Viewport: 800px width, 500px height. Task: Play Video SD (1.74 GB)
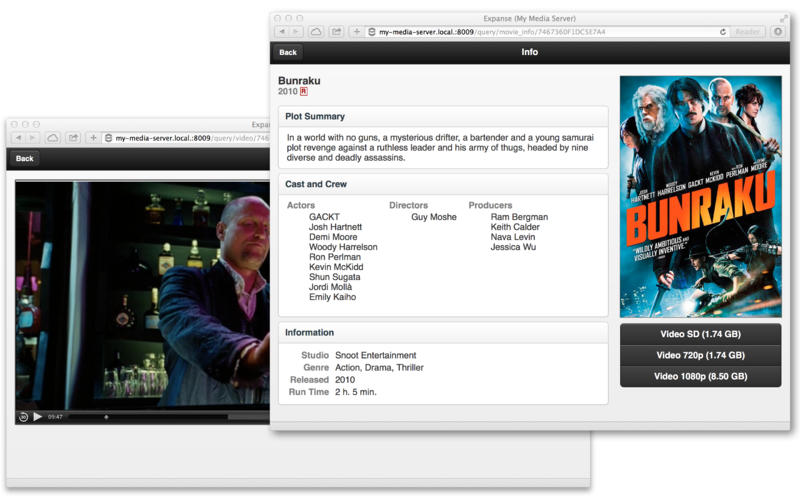click(x=701, y=334)
